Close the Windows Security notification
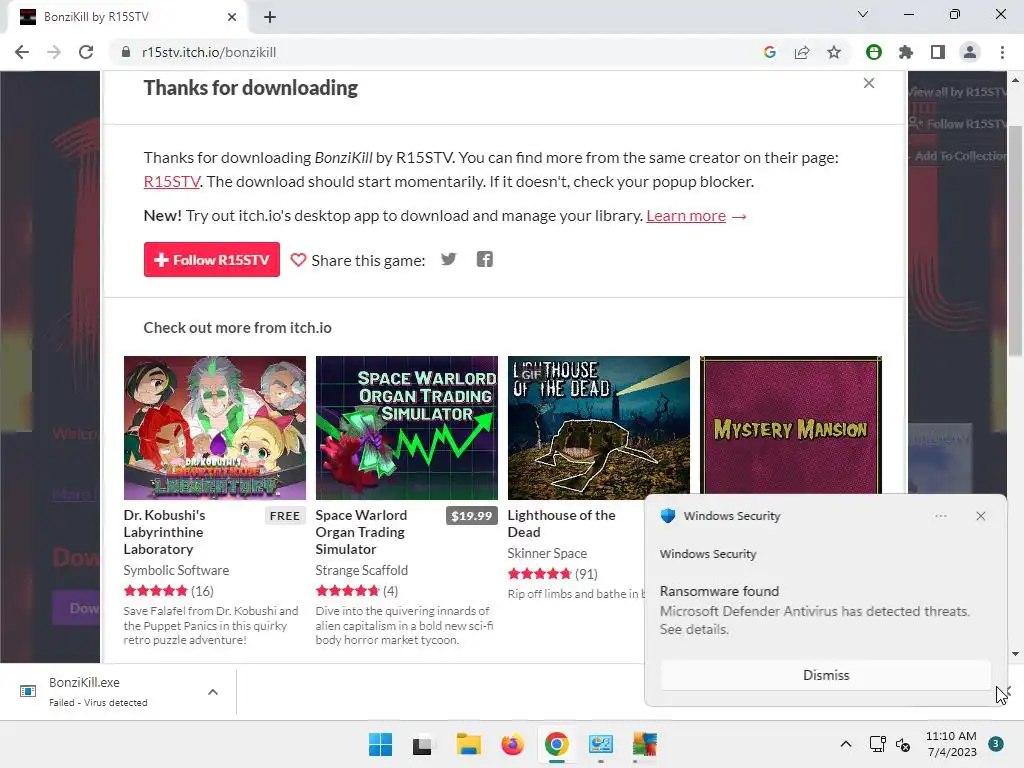The image size is (1024, 768). coord(981,516)
